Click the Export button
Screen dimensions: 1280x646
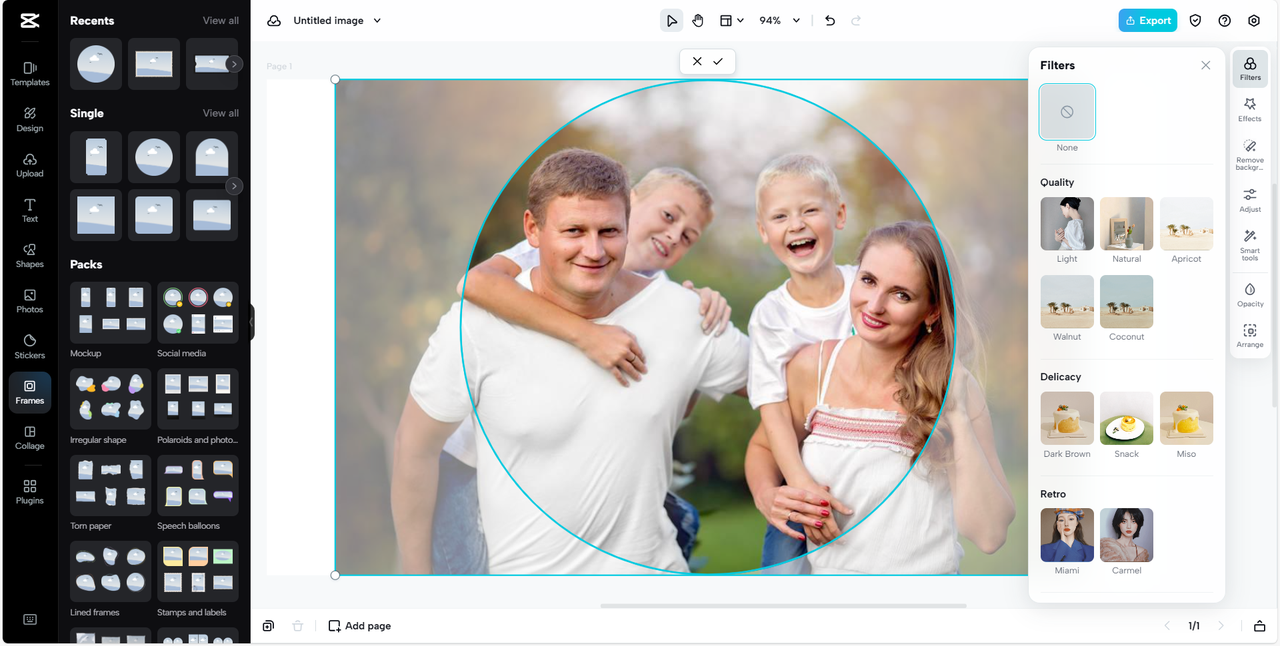pos(1148,20)
